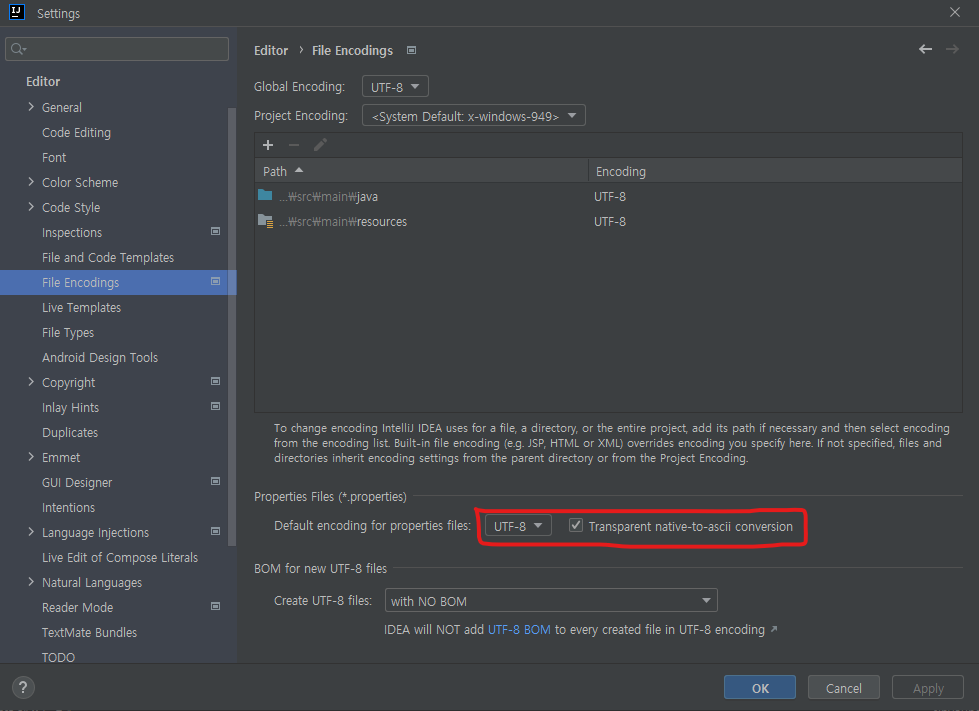Select File and Code Templates item
This screenshot has width=979, height=711.
[108, 257]
